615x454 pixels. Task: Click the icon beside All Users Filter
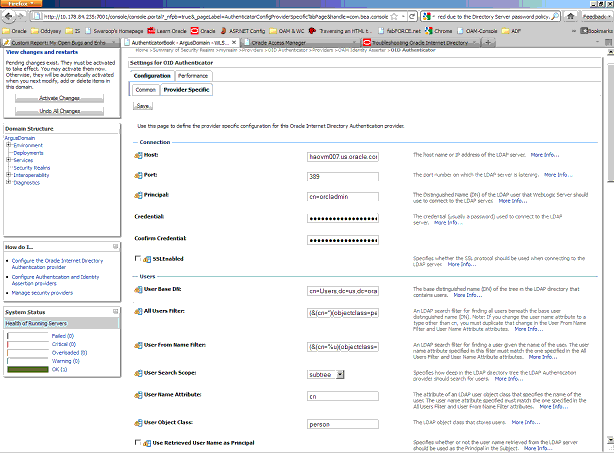pyautogui.click(x=138, y=311)
